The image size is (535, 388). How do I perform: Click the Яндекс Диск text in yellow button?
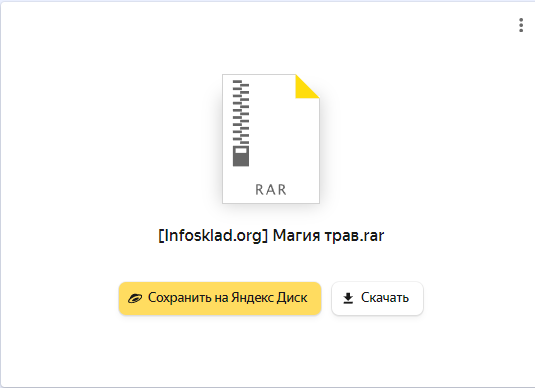point(269,298)
